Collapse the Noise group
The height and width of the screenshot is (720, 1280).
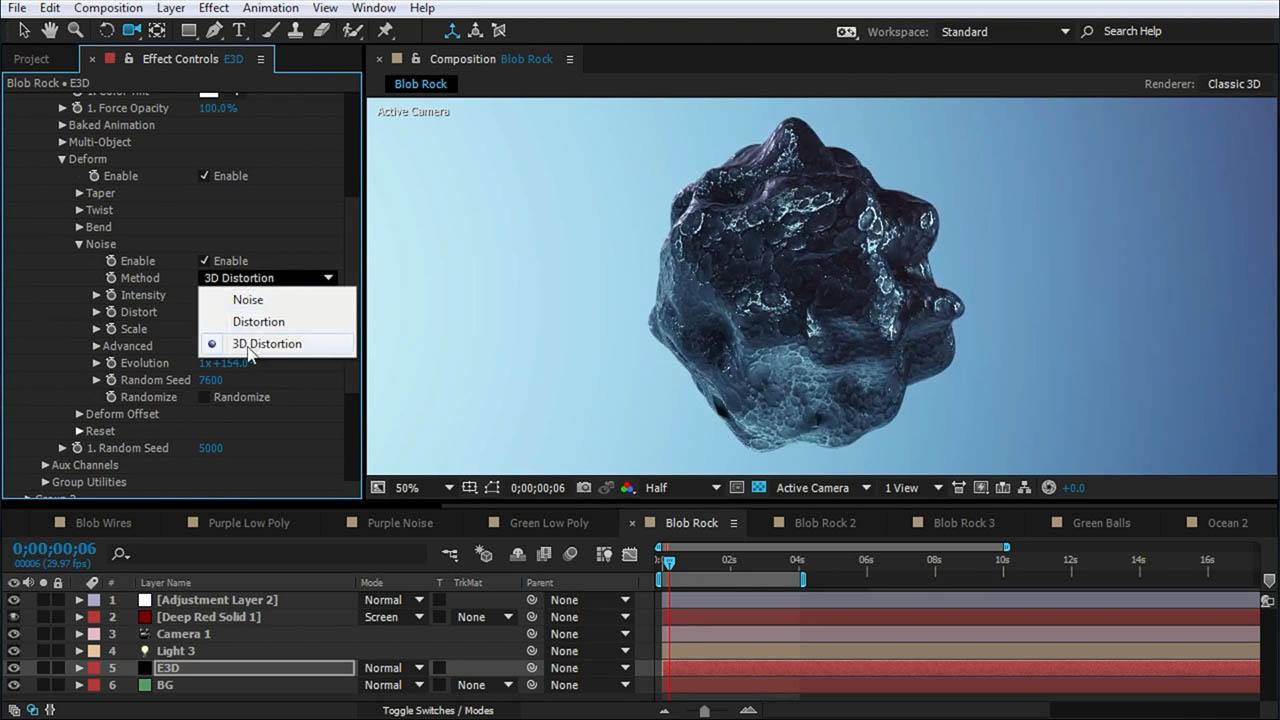[x=80, y=244]
